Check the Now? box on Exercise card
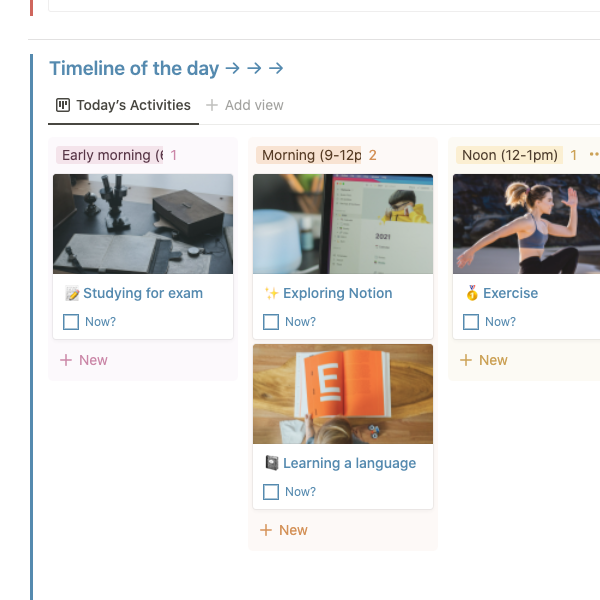 click(x=471, y=322)
